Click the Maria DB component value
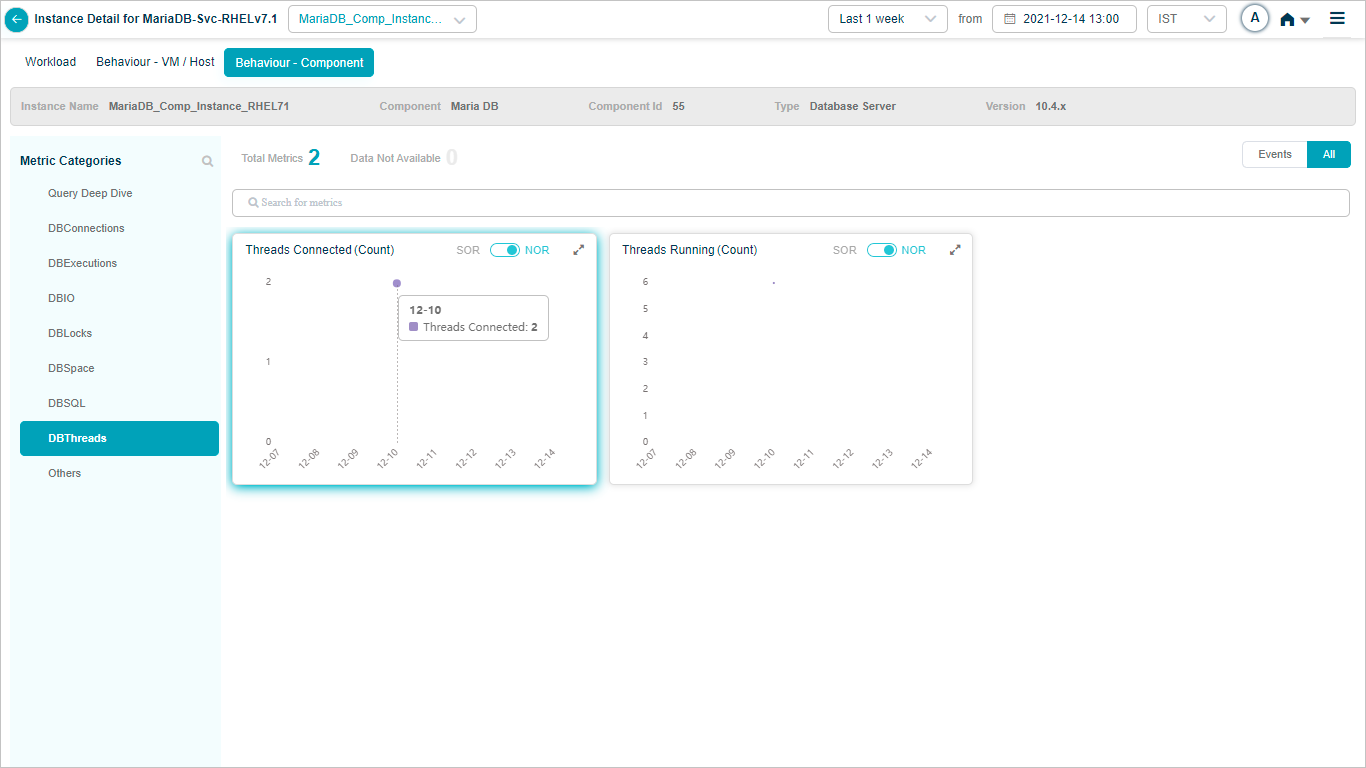The width and height of the screenshot is (1366, 768). (475, 106)
